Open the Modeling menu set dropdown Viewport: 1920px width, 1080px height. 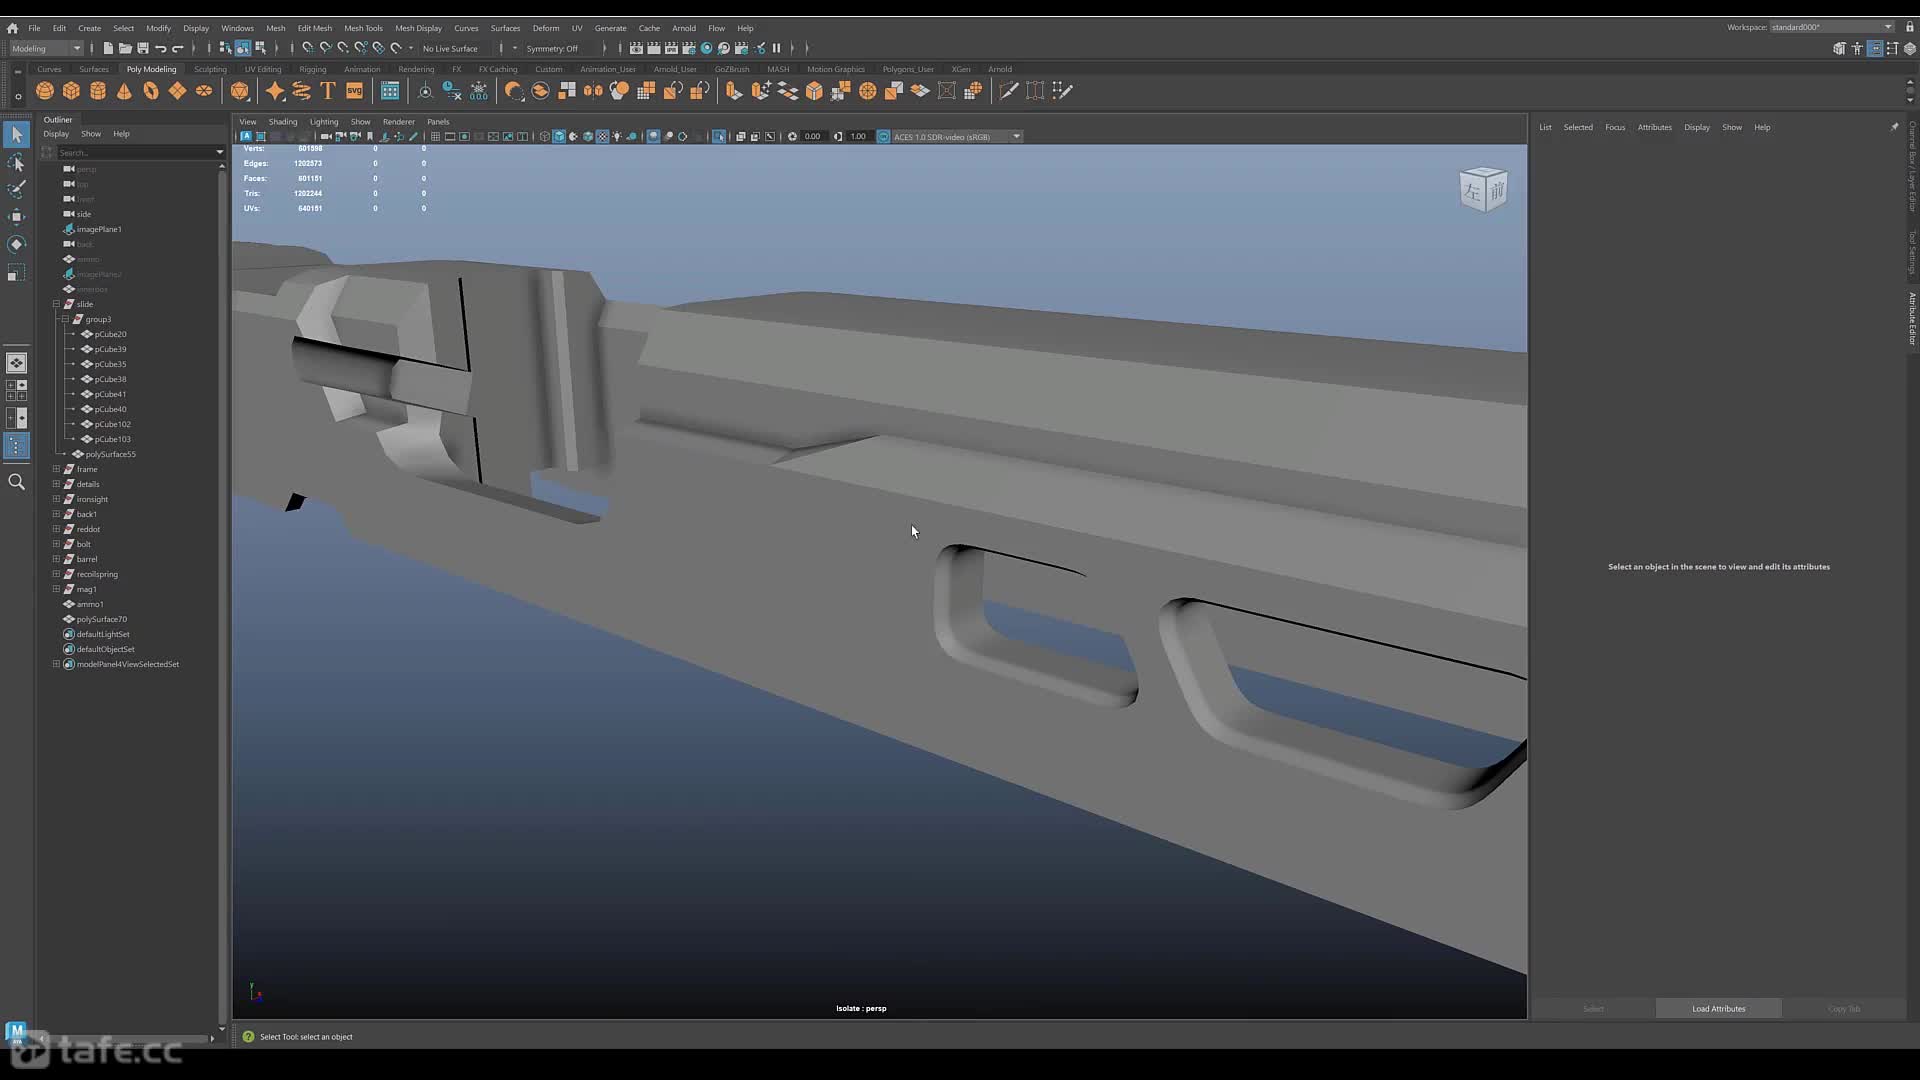point(46,48)
